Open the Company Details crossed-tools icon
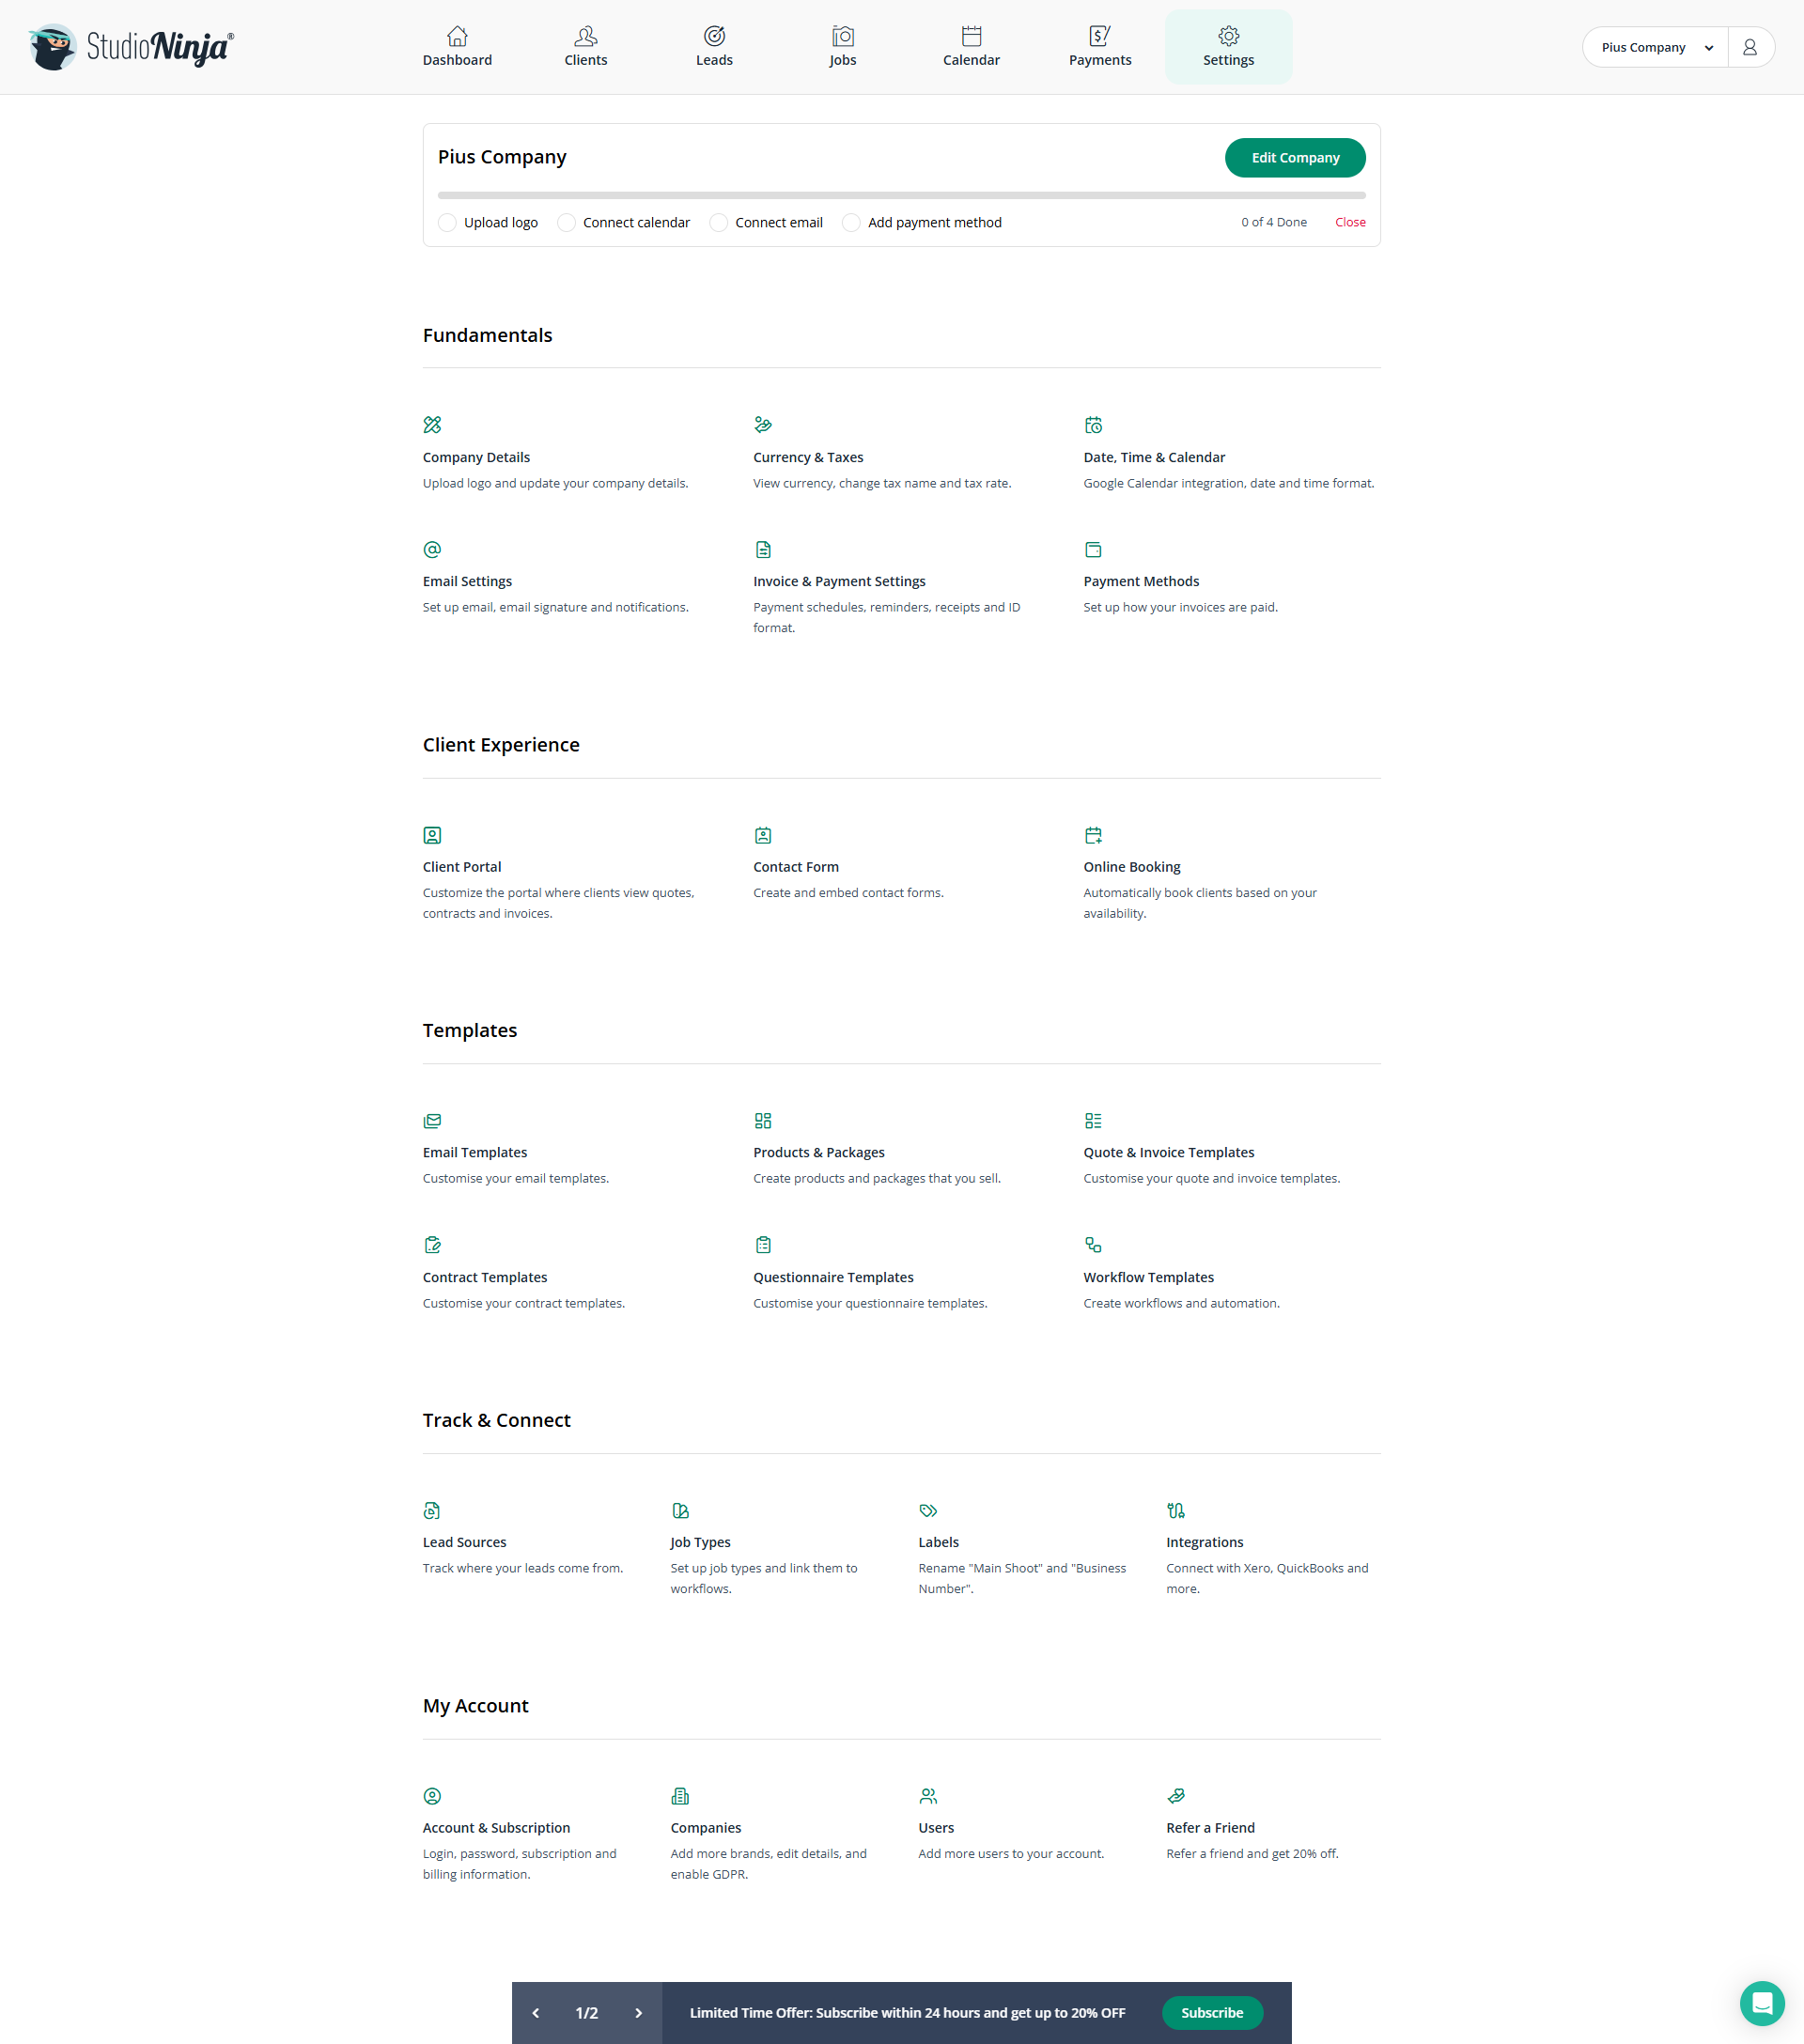 (x=432, y=425)
